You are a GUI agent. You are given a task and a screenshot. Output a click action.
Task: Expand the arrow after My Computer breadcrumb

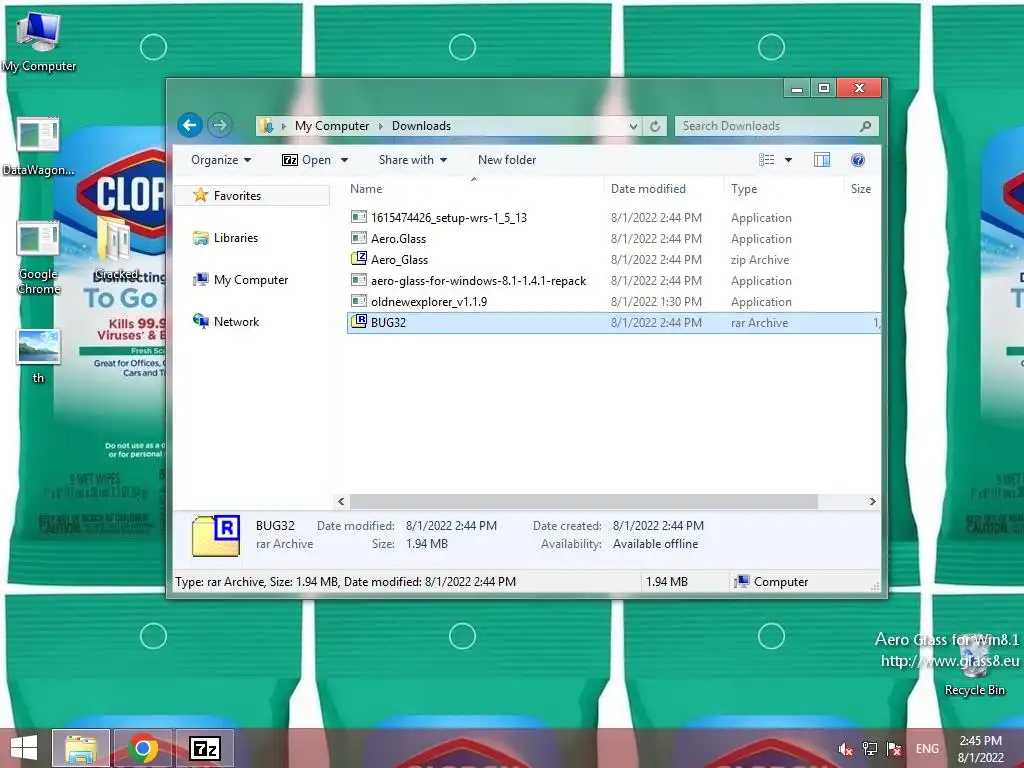coord(381,126)
